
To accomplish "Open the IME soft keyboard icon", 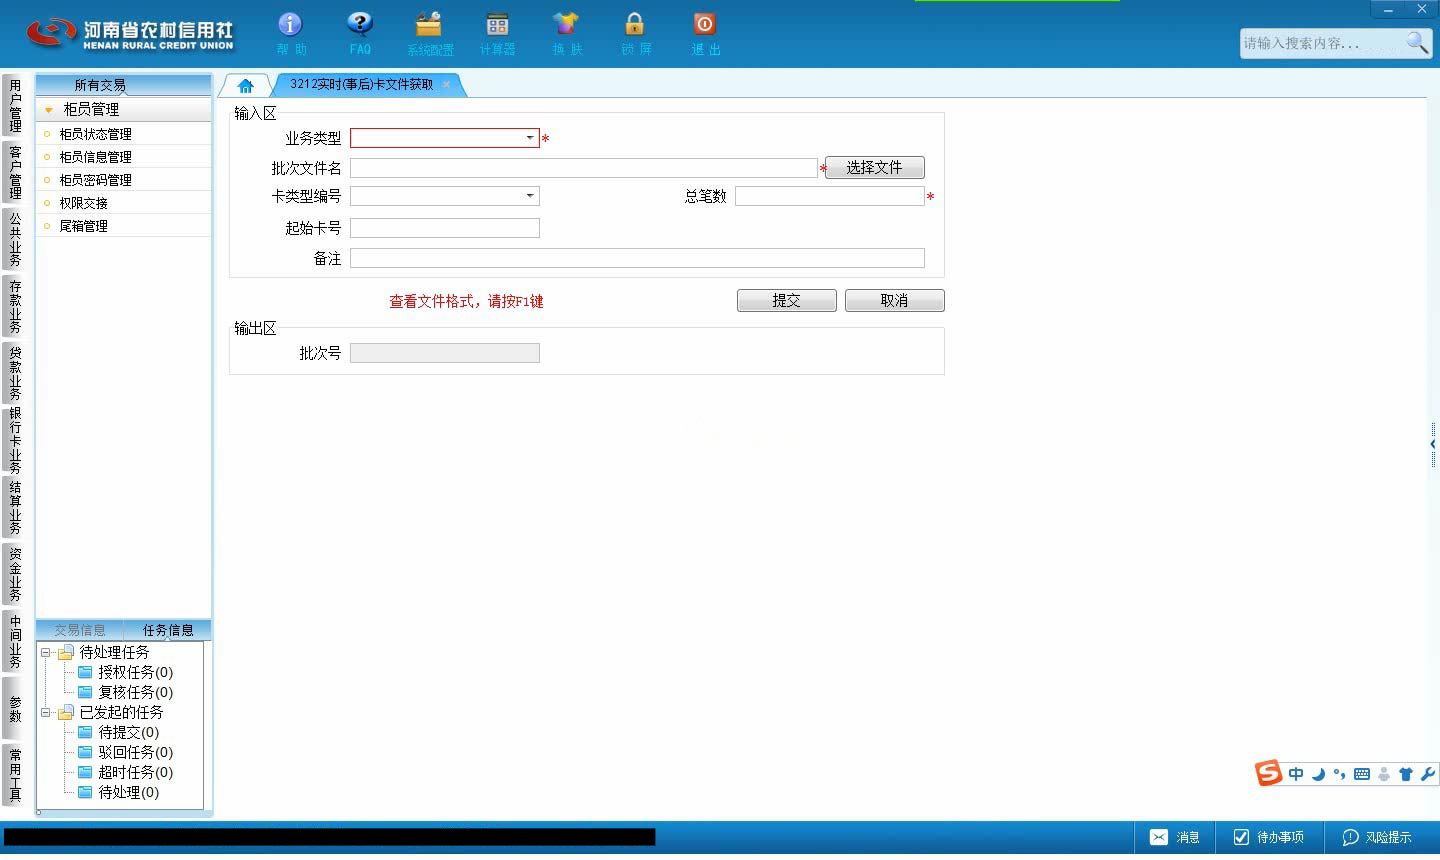I will click(x=1362, y=774).
